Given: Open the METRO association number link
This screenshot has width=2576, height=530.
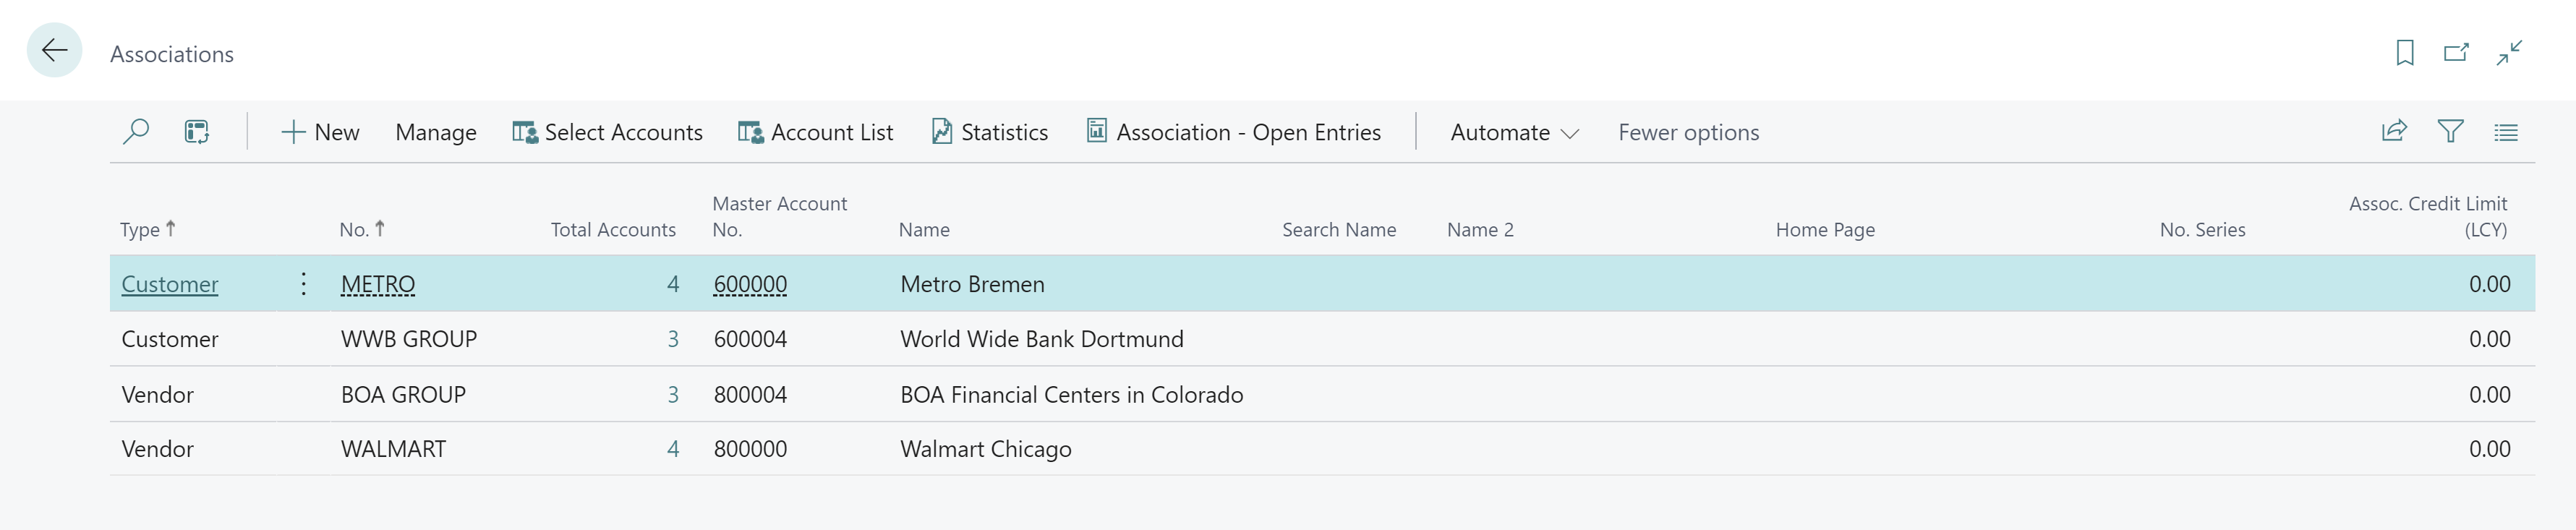Looking at the screenshot, I should tap(378, 284).
